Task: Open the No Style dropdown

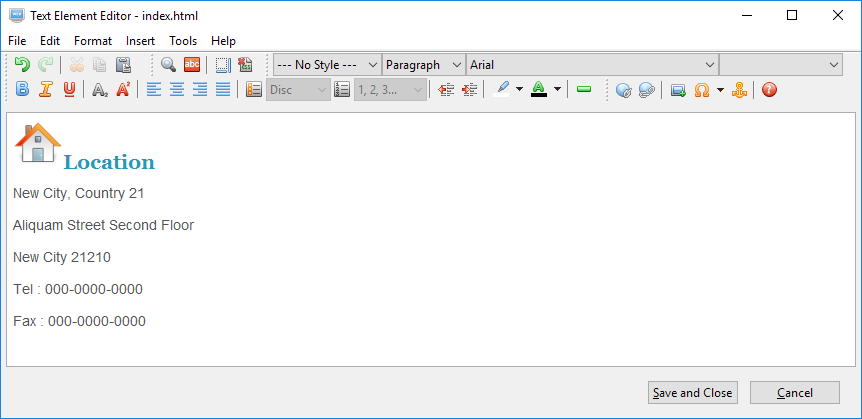Action: 327,65
